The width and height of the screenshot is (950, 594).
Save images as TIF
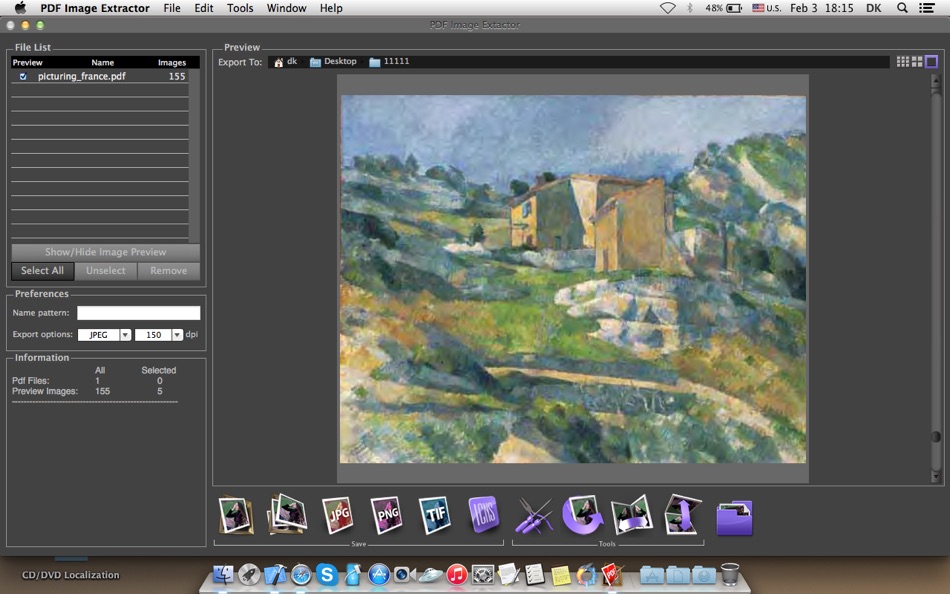434,515
